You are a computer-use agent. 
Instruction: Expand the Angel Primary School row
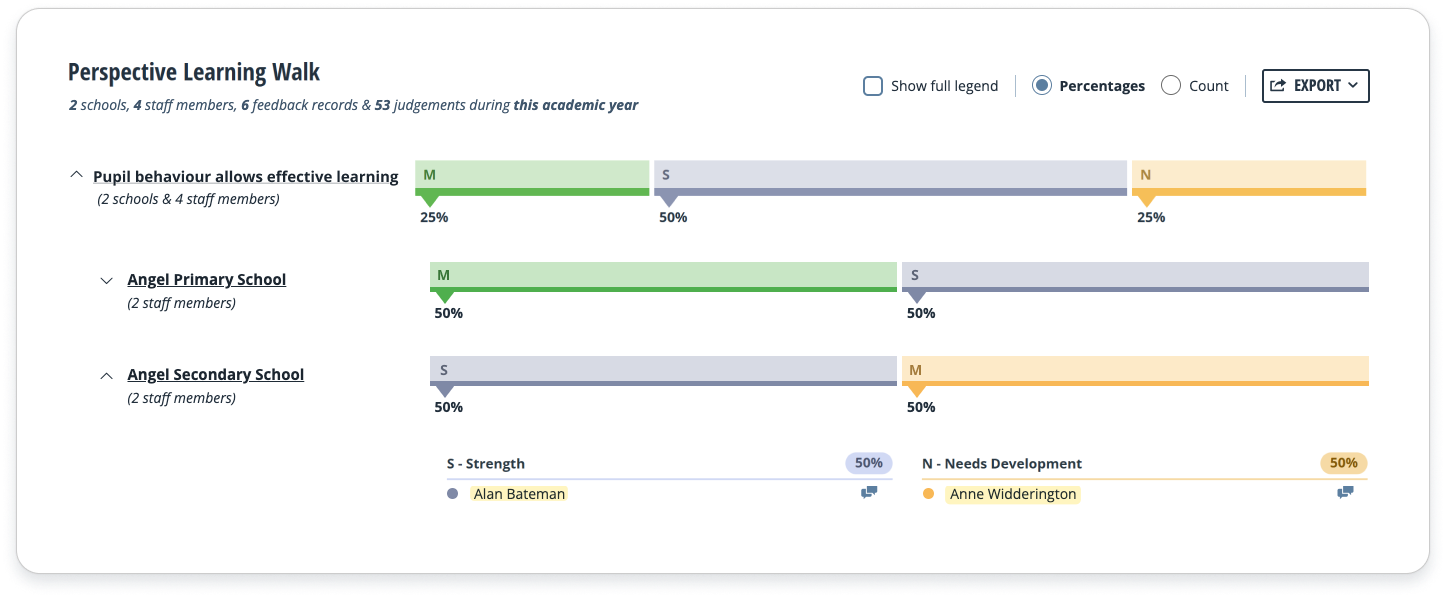click(x=107, y=281)
